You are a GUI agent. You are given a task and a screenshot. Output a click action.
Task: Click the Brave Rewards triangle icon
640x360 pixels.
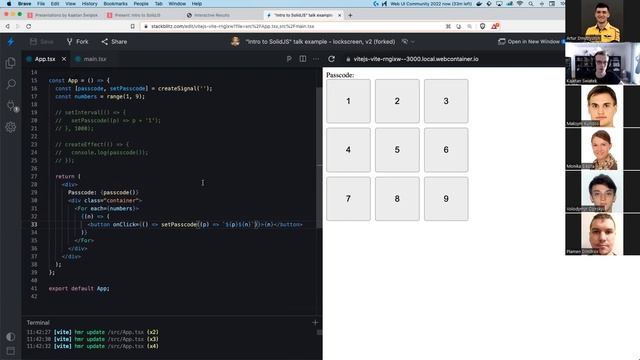[x=494, y=26]
